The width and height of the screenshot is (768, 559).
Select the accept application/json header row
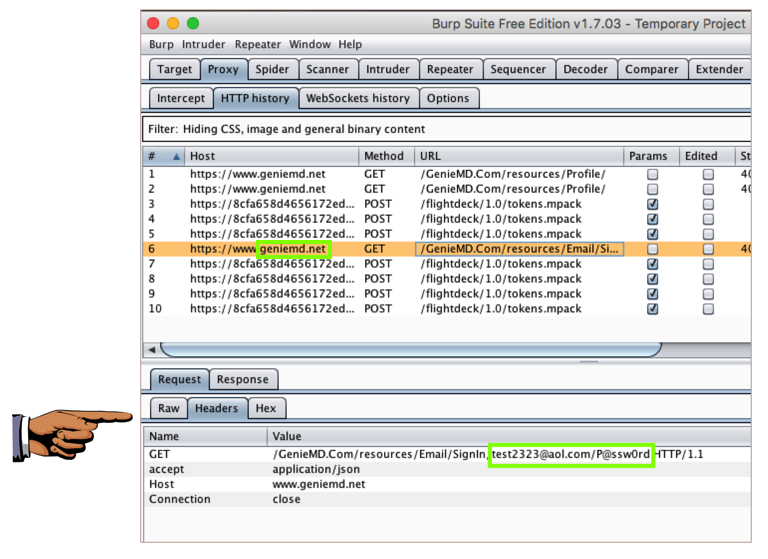pyautogui.click(x=447, y=469)
